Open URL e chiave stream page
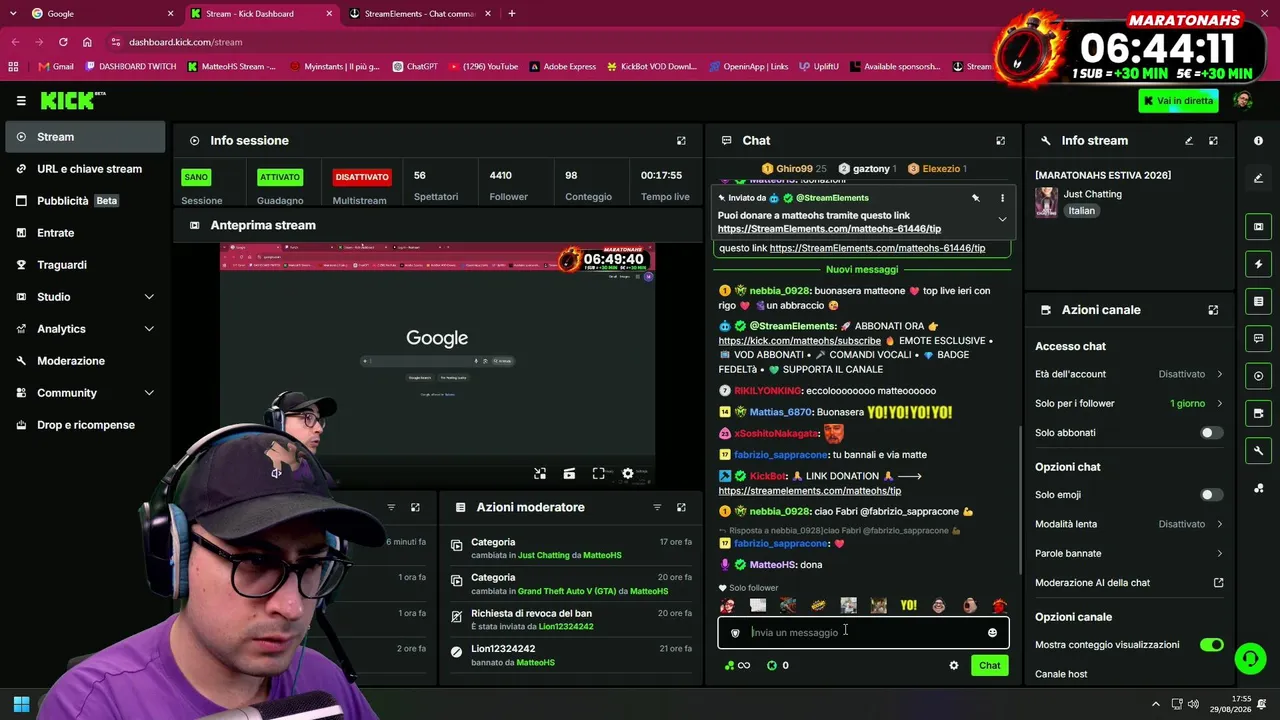The height and width of the screenshot is (720, 1280). point(85,169)
